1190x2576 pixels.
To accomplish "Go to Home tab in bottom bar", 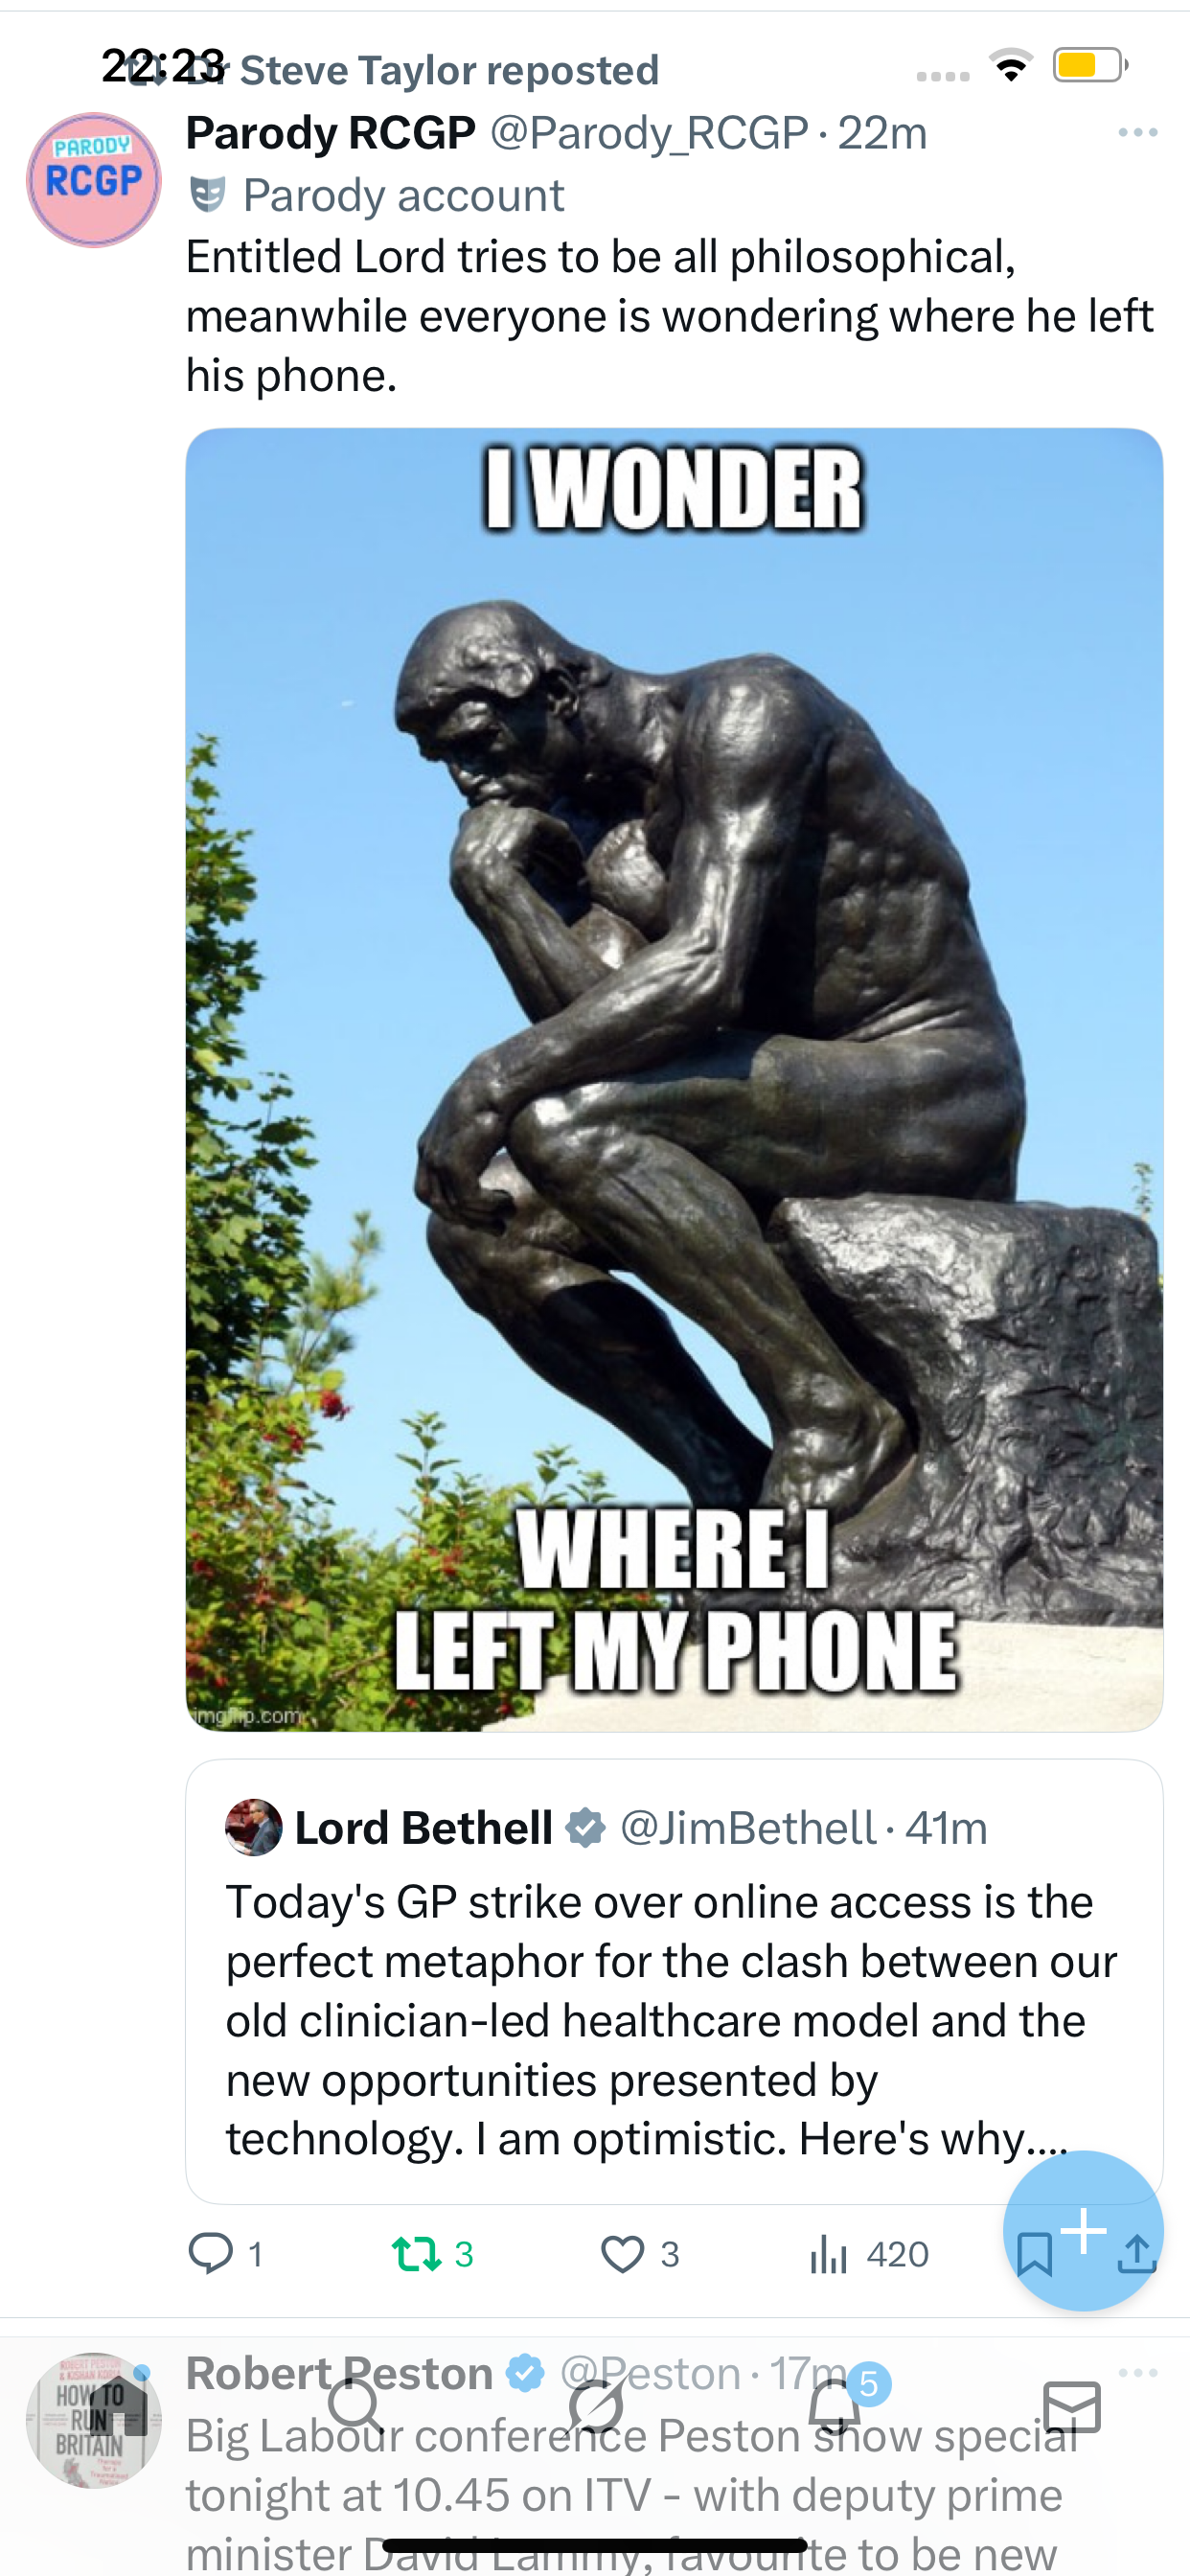I will pyautogui.click(x=118, y=2408).
